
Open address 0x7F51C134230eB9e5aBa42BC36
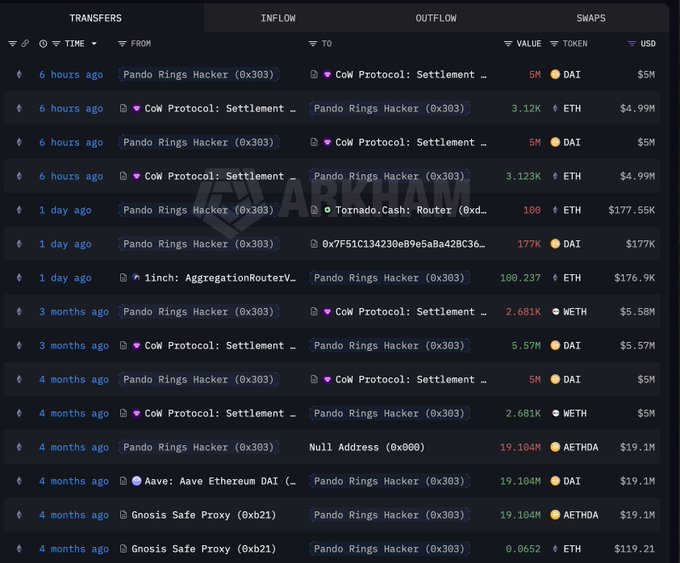pos(403,244)
